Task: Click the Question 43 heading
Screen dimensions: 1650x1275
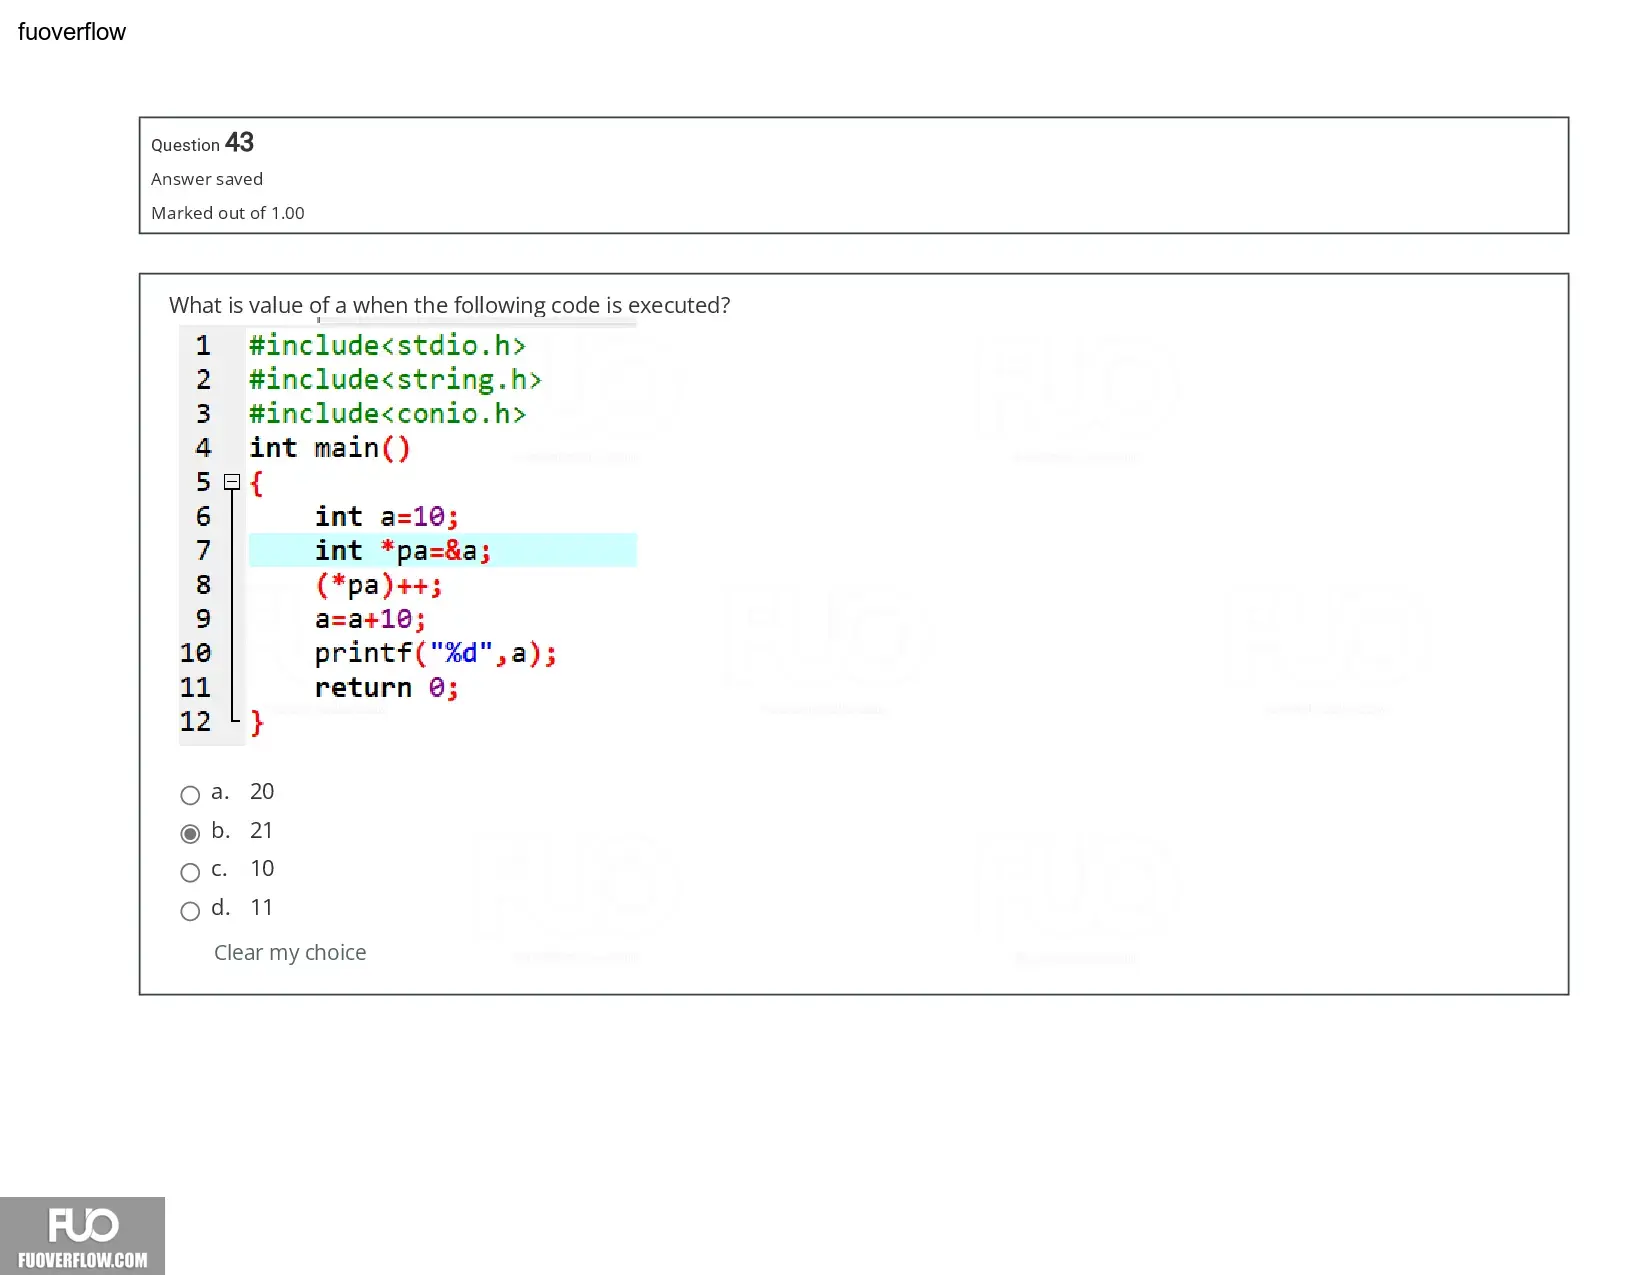Action: pos(202,143)
